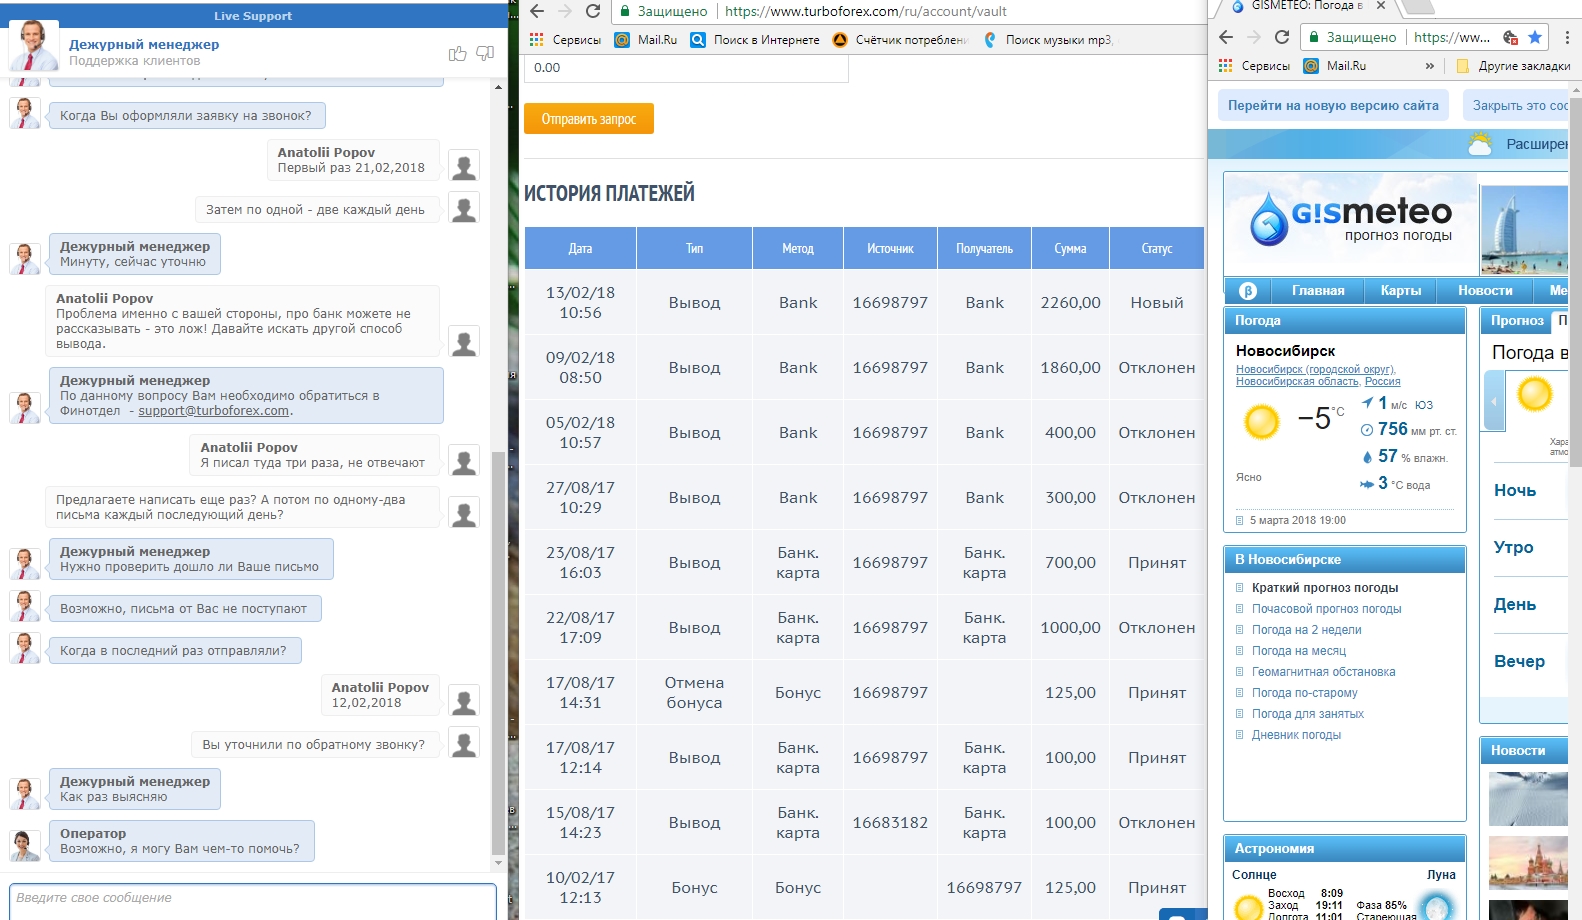The width and height of the screenshot is (1582, 920).
Task: Open Другие закладки folder
Action: tap(1514, 66)
